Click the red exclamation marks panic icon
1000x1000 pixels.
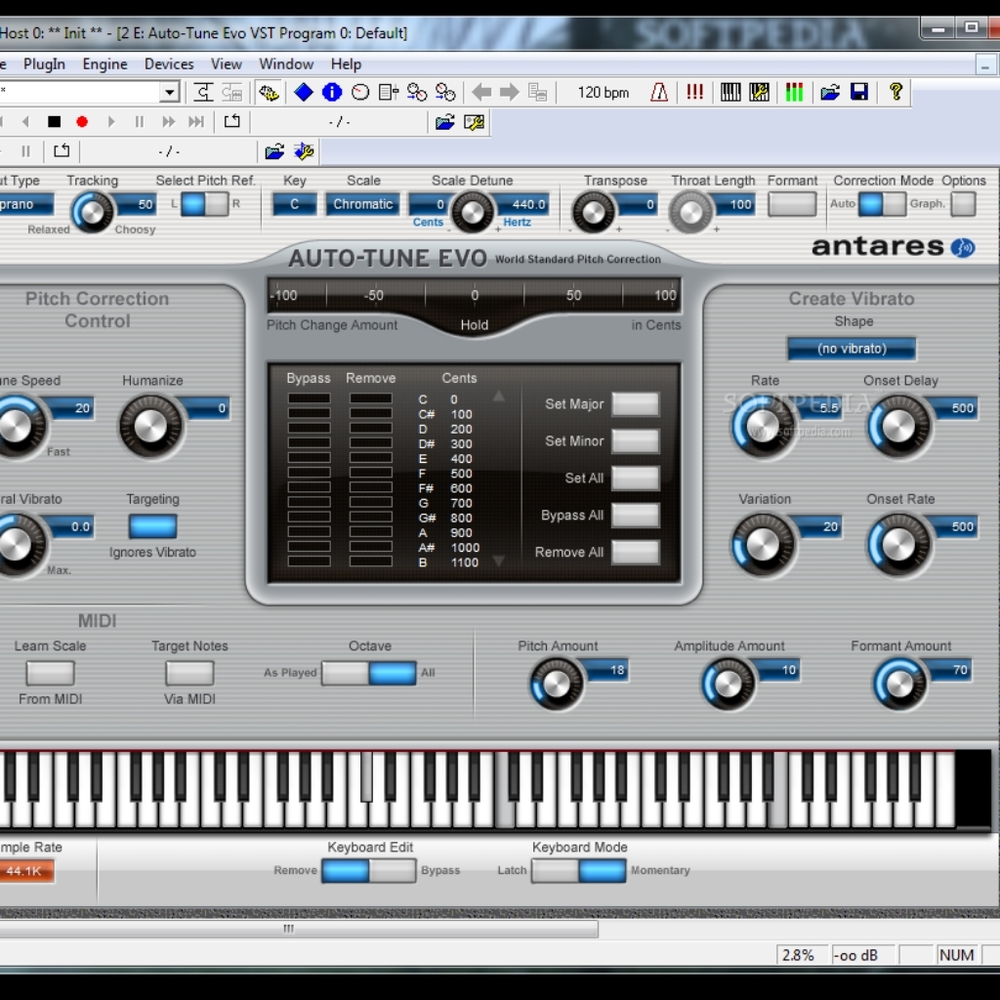click(x=694, y=92)
